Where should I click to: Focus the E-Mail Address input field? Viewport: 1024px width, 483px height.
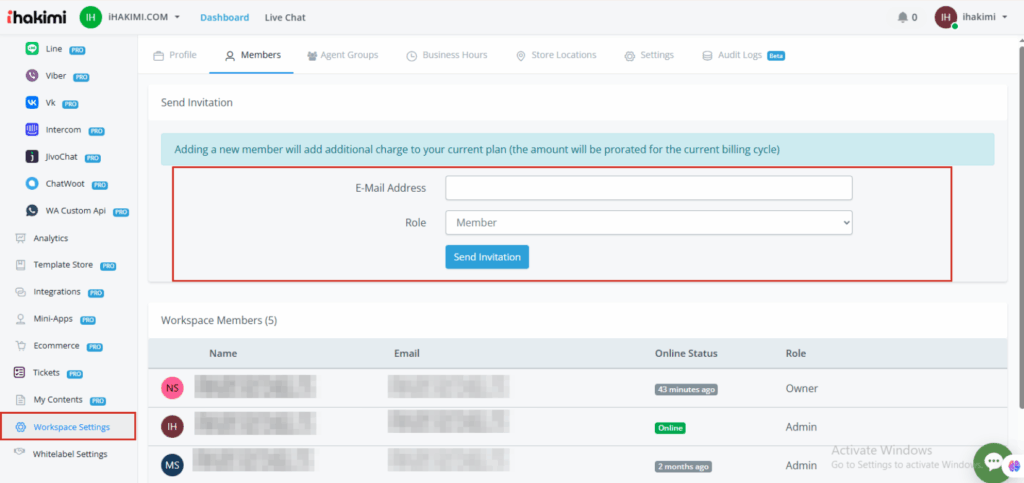coord(648,188)
